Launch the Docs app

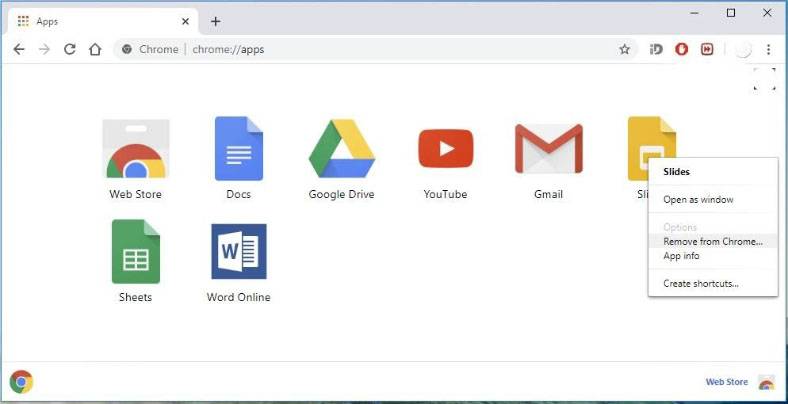point(239,149)
